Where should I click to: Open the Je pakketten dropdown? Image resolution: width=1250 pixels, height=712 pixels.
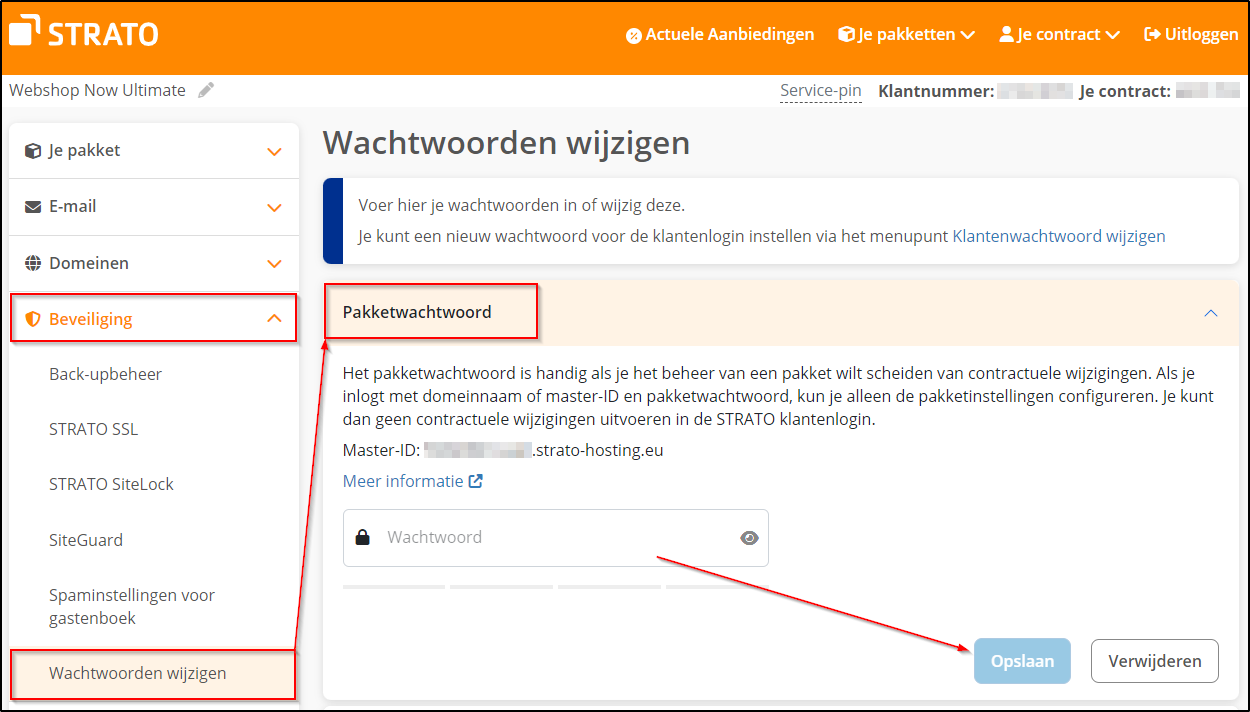click(x=905, y=33)
